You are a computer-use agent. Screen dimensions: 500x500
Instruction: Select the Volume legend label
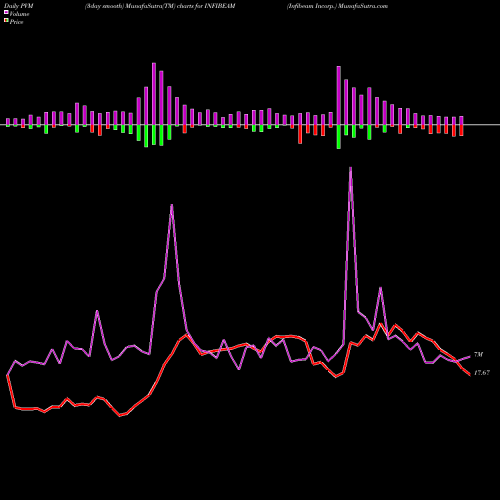click(x=19, y=14)
